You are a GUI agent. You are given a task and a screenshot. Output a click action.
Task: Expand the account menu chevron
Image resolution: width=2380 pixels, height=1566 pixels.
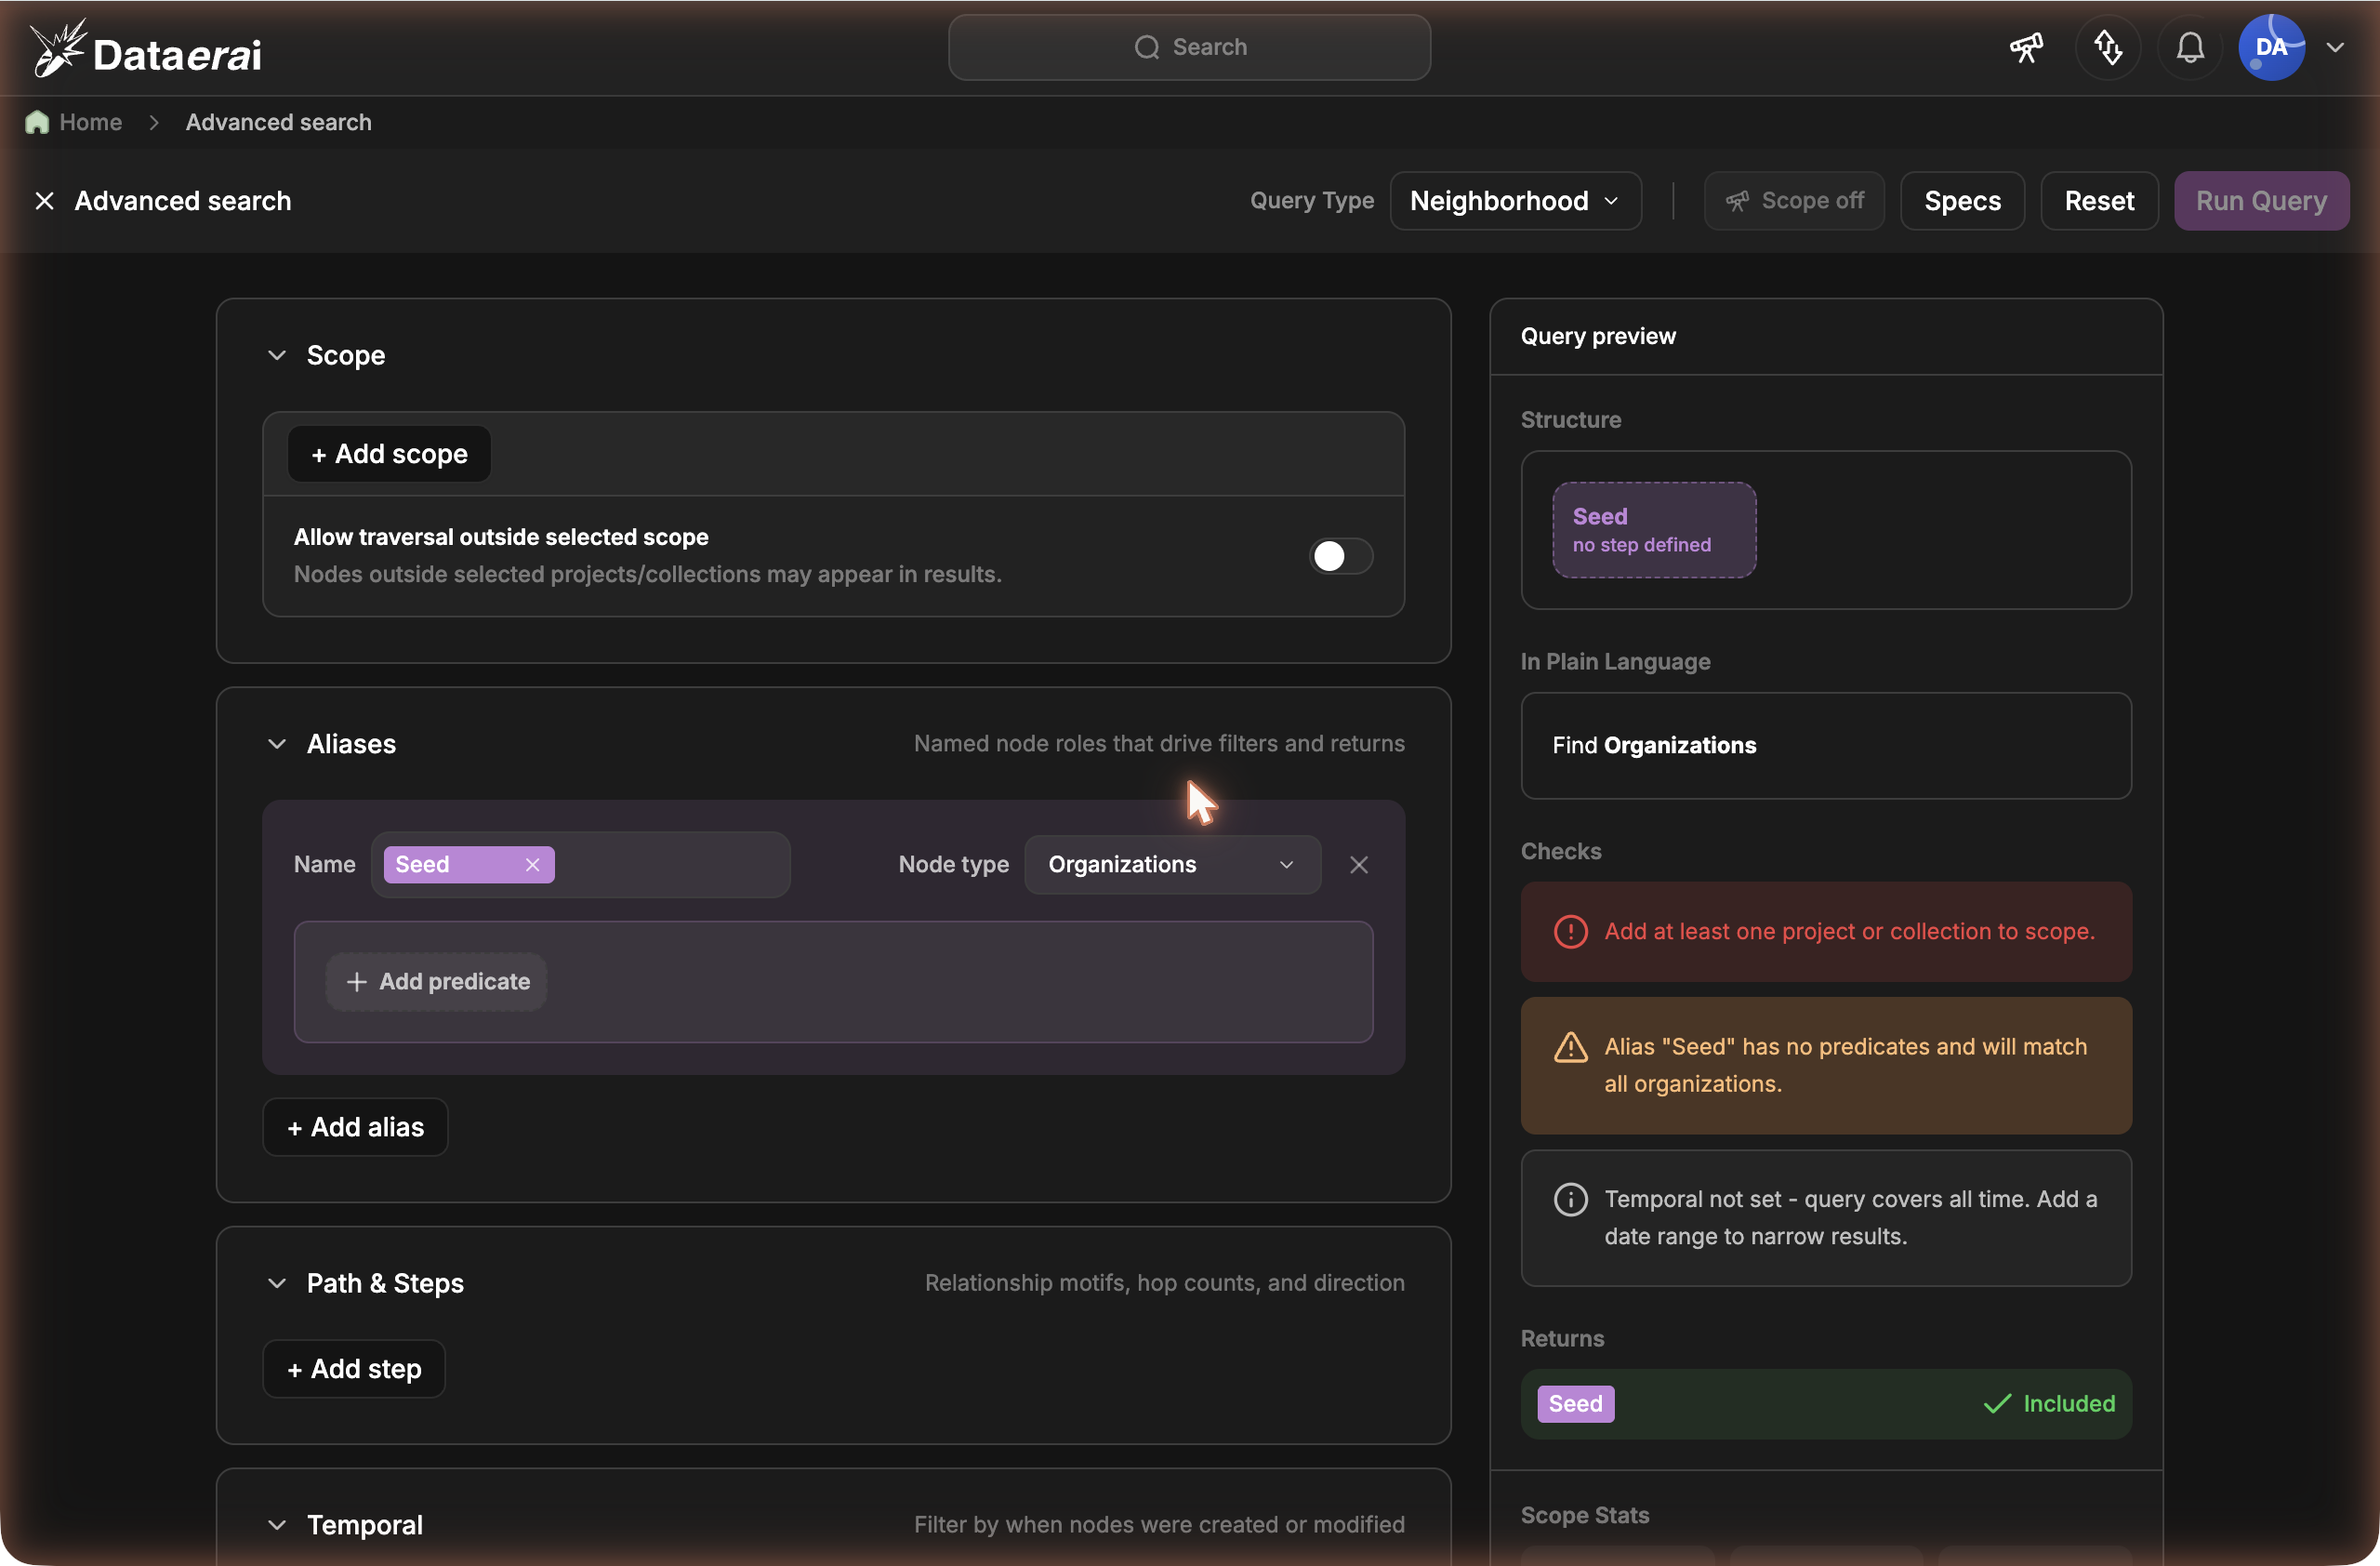(x=2335, y=47)
